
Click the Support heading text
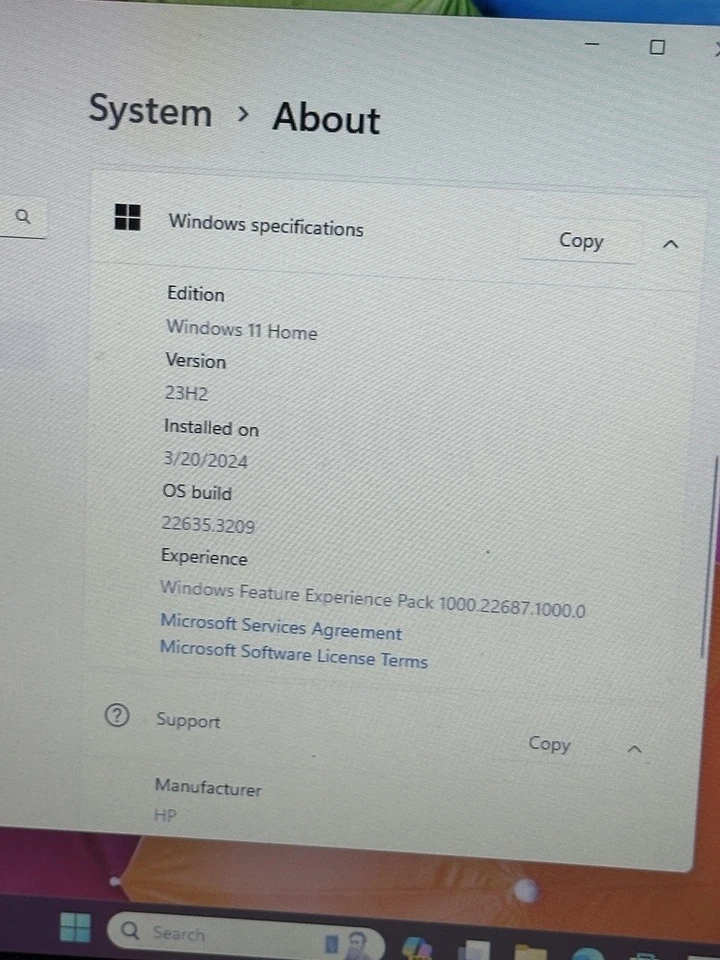(x=188, y=720)
